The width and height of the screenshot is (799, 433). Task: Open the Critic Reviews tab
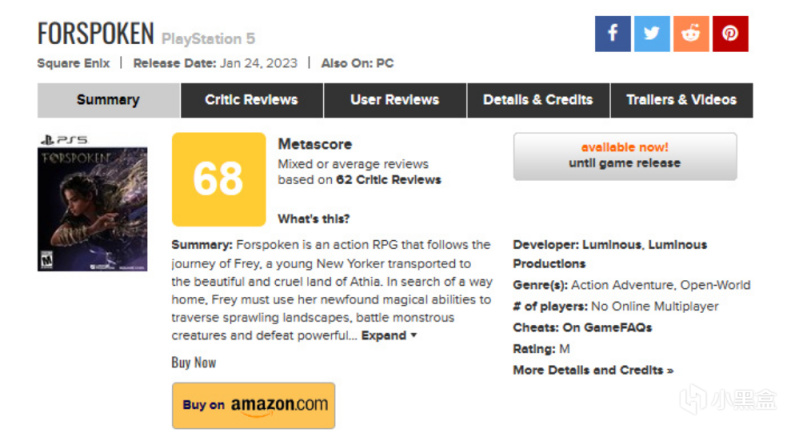click(x=251, y=100)
